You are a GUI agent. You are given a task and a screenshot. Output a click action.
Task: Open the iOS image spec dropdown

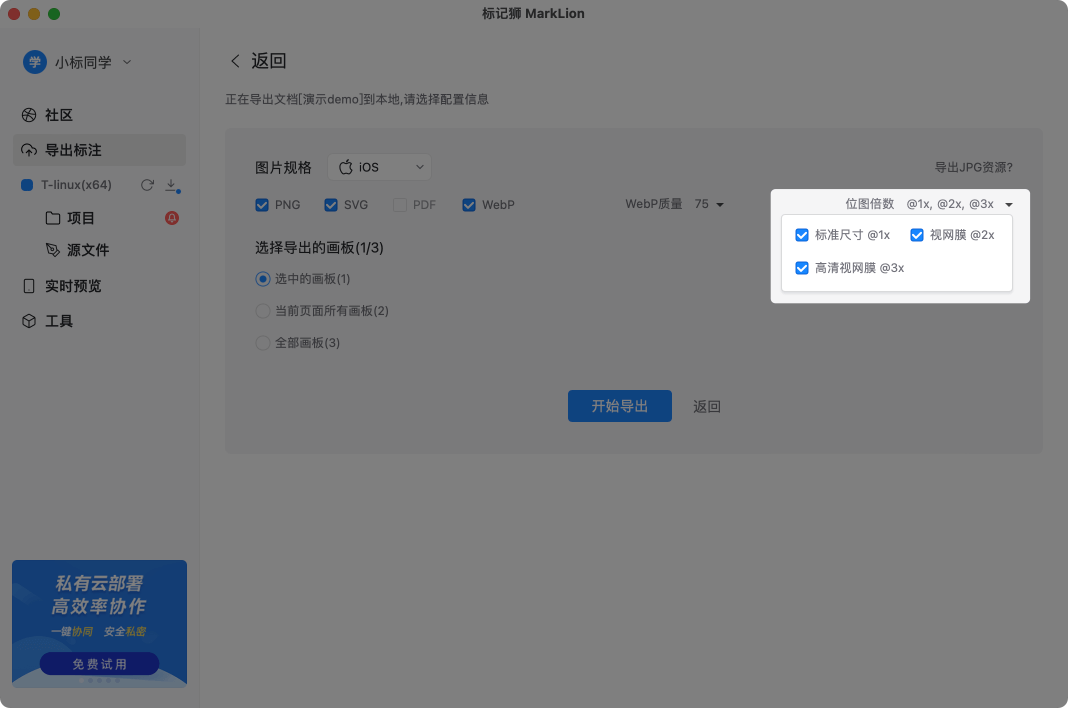click(x=380, y=167)
